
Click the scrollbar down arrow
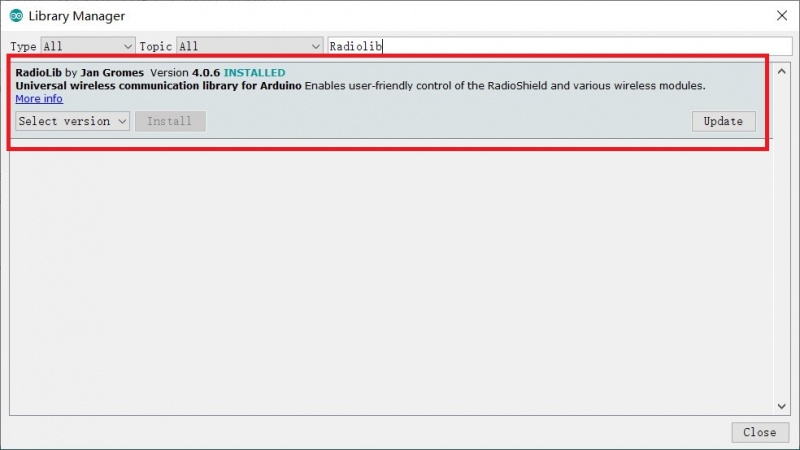point(782,406)
